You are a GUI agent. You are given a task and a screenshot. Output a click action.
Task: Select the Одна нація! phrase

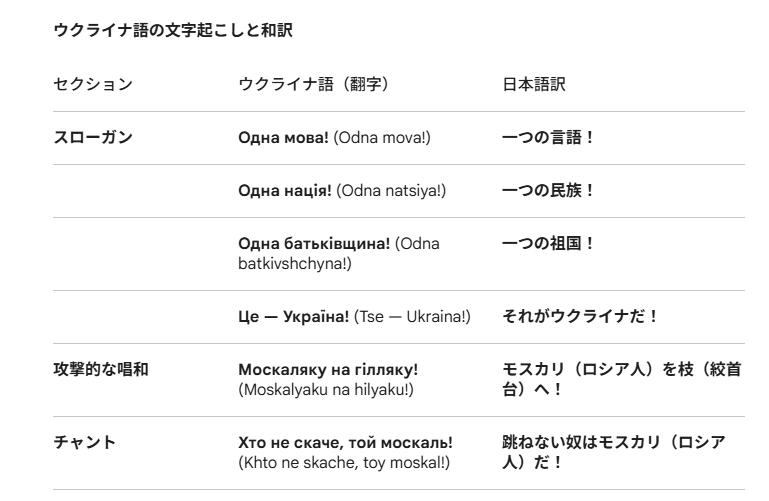[284, 190]
